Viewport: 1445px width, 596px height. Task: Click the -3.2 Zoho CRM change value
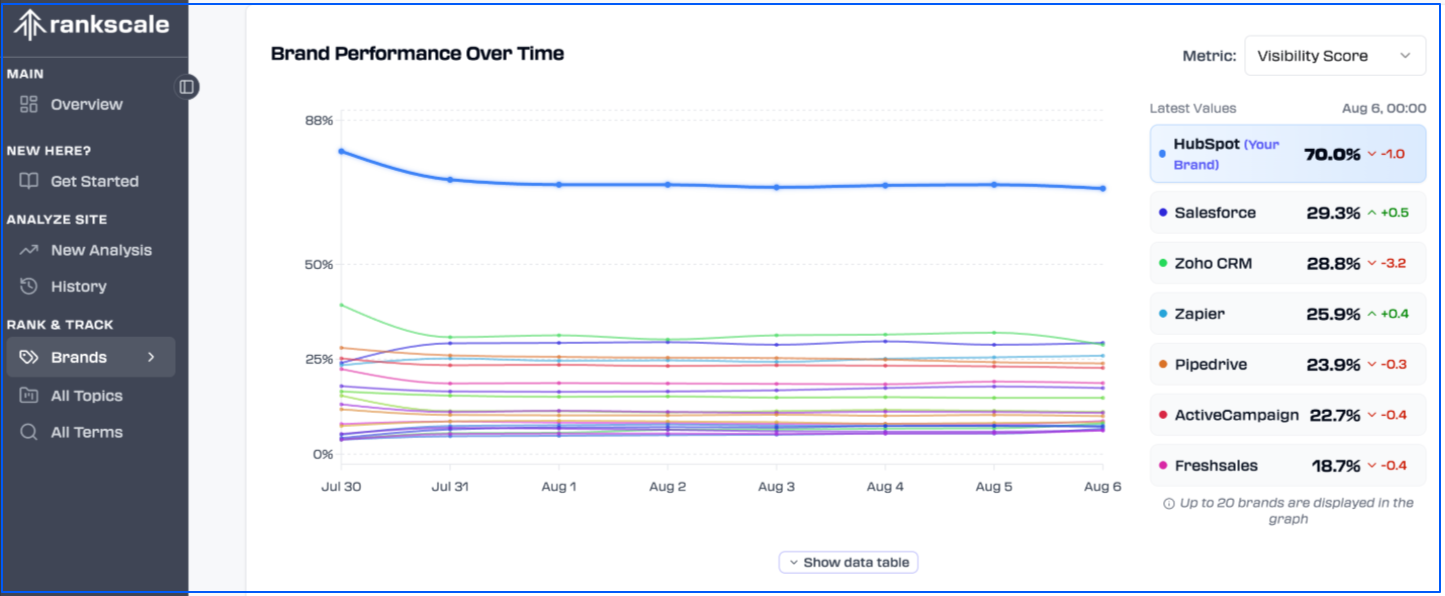[x=1394, y=264]
